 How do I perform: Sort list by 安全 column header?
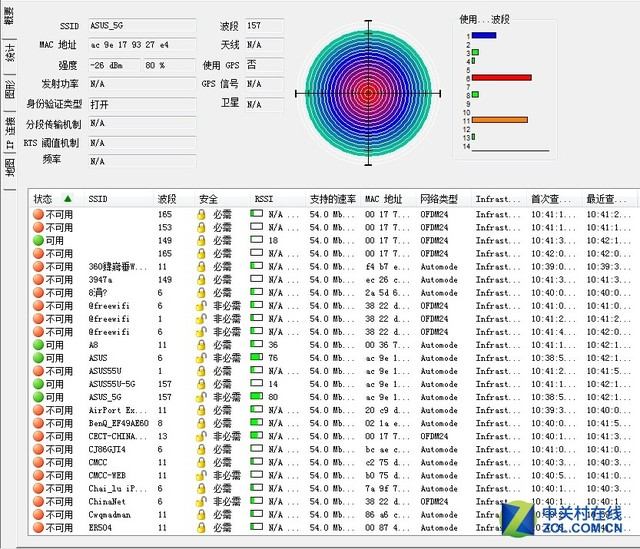[222, 199]
